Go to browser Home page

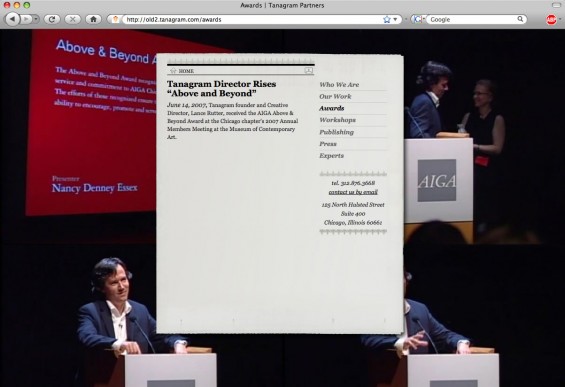click(93, 19)
